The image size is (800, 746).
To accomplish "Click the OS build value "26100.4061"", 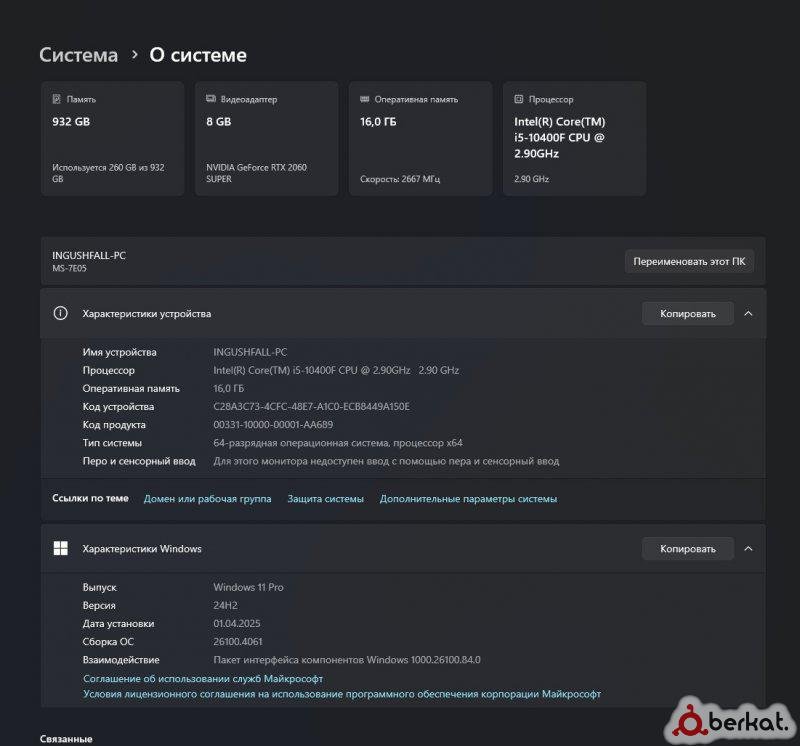I will [238, 641].
